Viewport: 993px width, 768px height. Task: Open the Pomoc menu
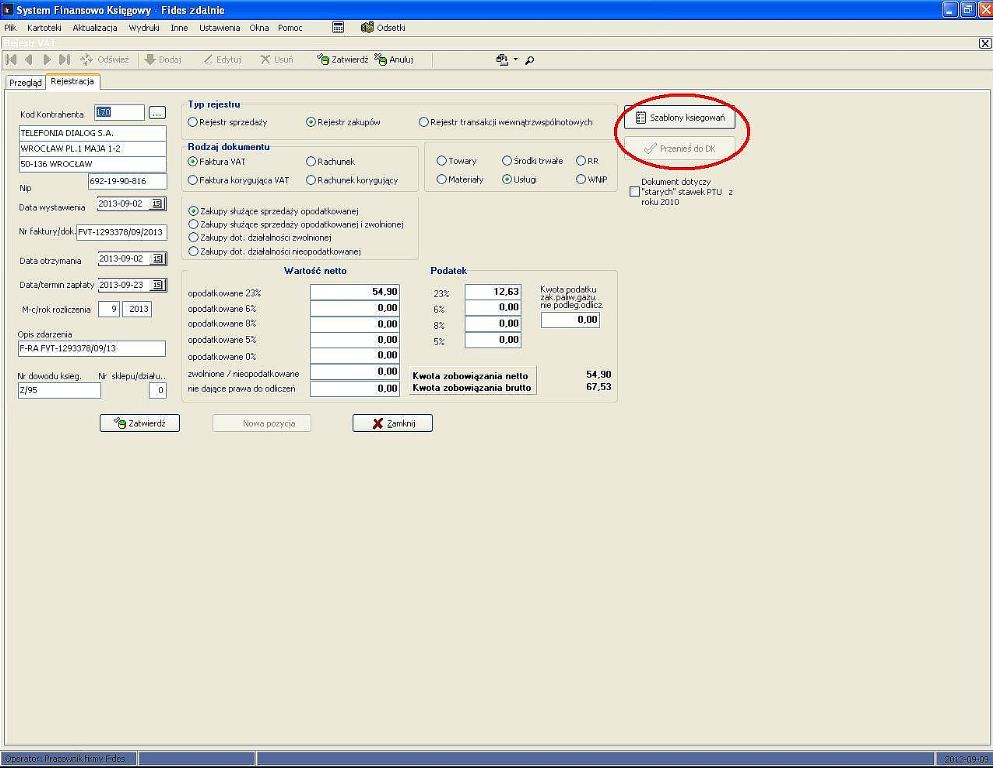[290, 28]
